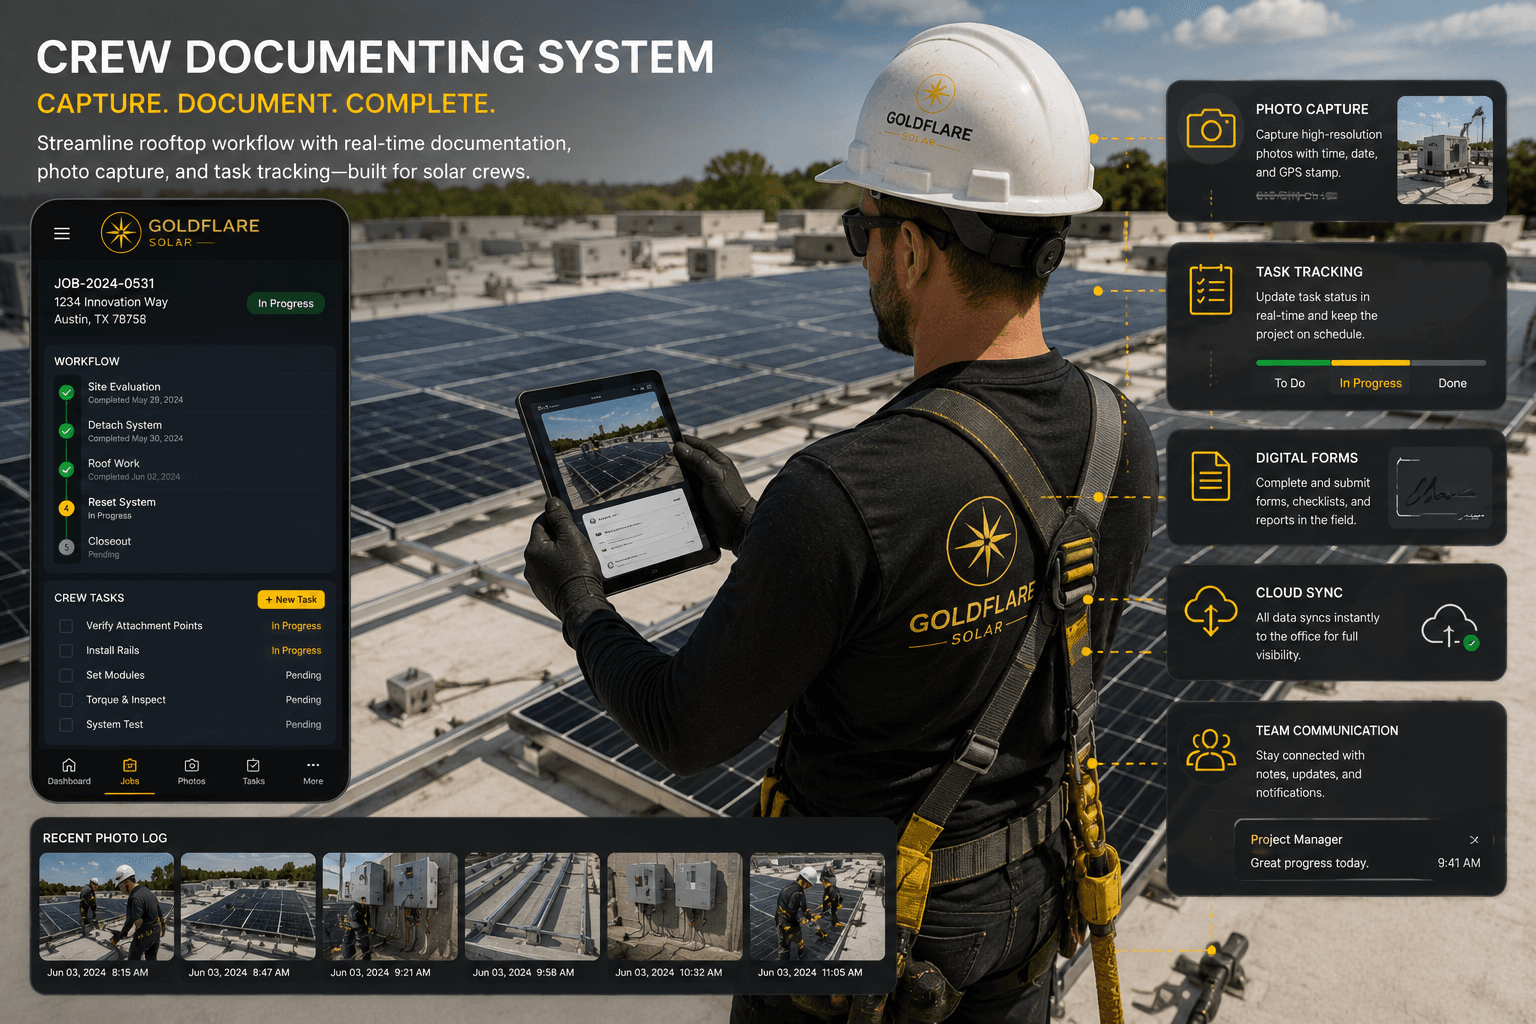The width and height of the screenshot is (1536, 1024).
Task: Click the JOB-2024-0531 job number
Action: (104, 283)
